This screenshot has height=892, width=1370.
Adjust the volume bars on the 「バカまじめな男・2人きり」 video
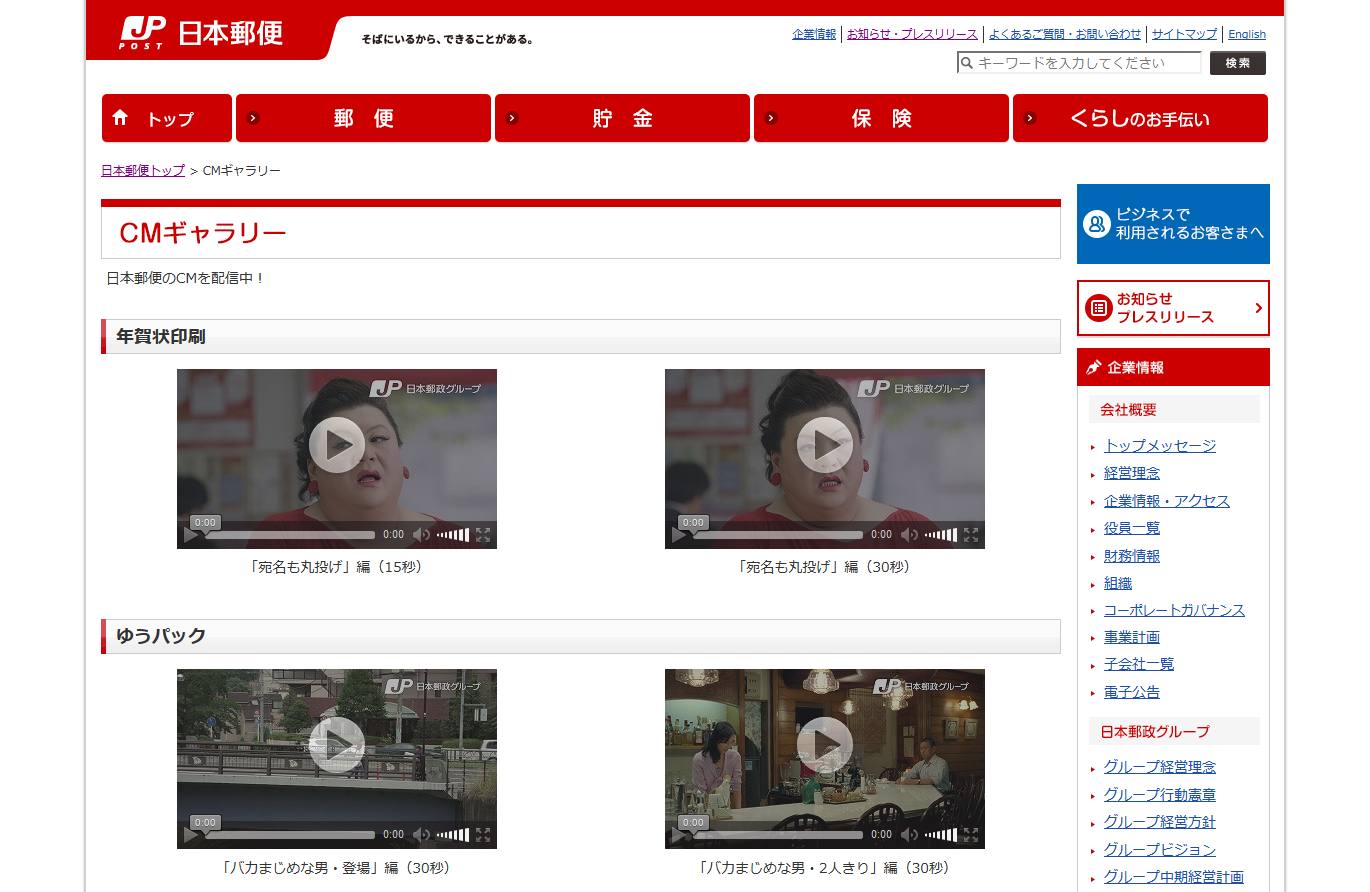point(941,835)
